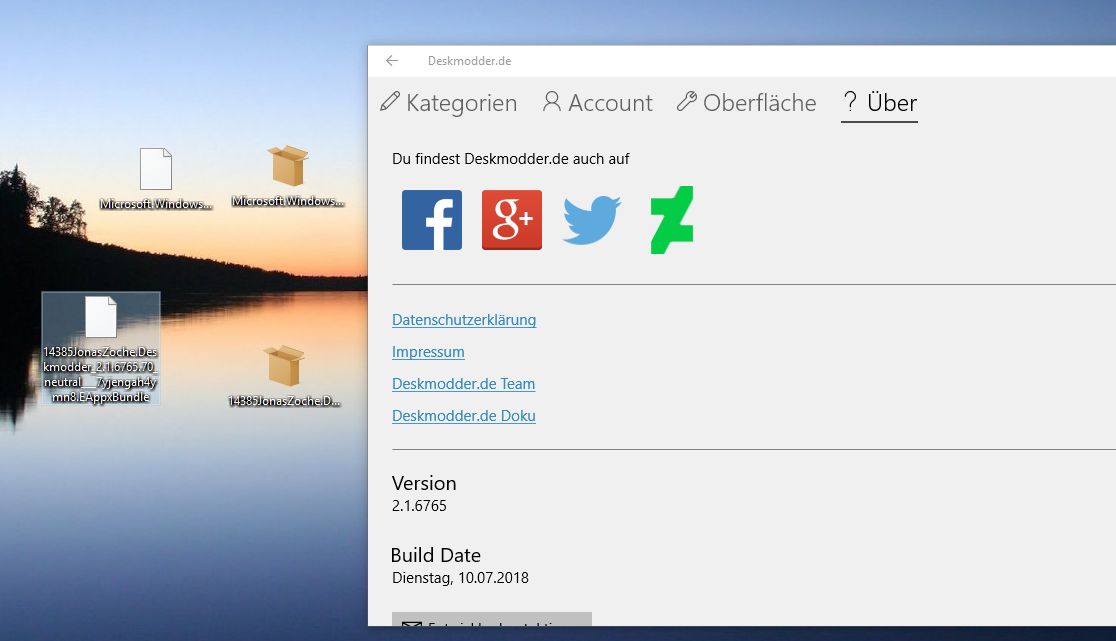The height and width of the screenshot is (641, 1116).
Task: Select the Über tab
Action: click(x=879, y=104)
